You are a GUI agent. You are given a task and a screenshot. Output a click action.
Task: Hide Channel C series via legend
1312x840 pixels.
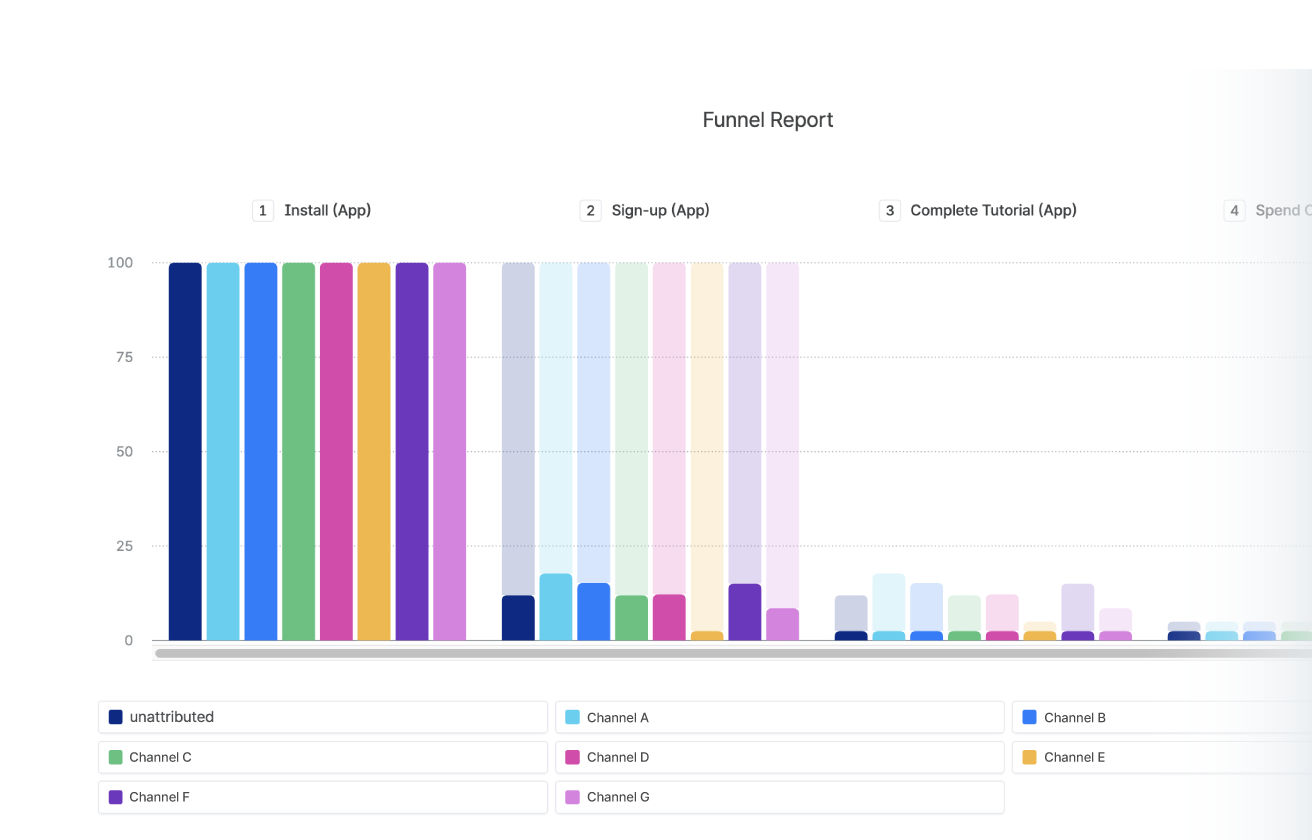tap(322, 757)
